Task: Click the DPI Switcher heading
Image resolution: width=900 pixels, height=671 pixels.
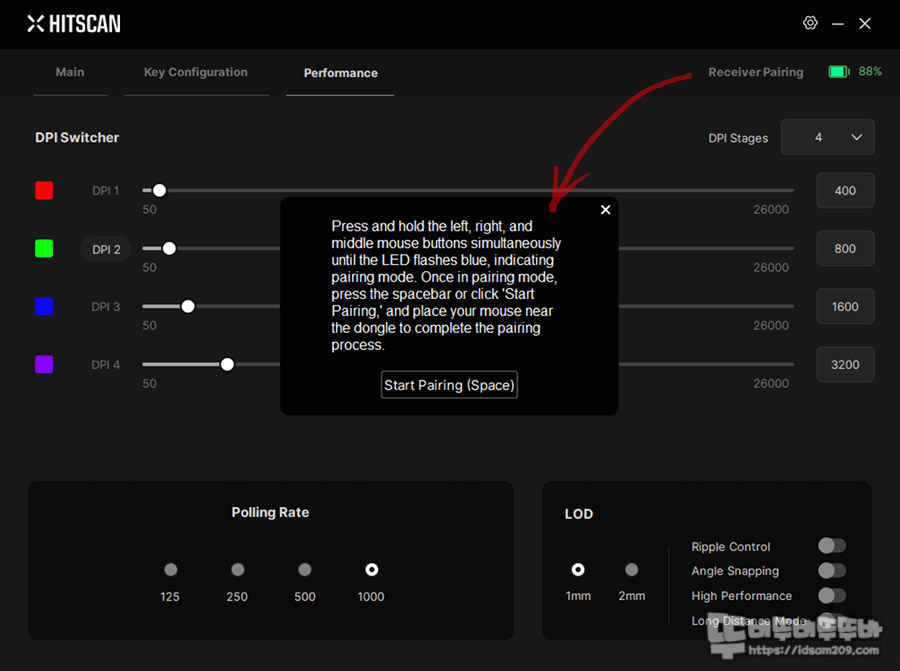Action: coord(77,138)
